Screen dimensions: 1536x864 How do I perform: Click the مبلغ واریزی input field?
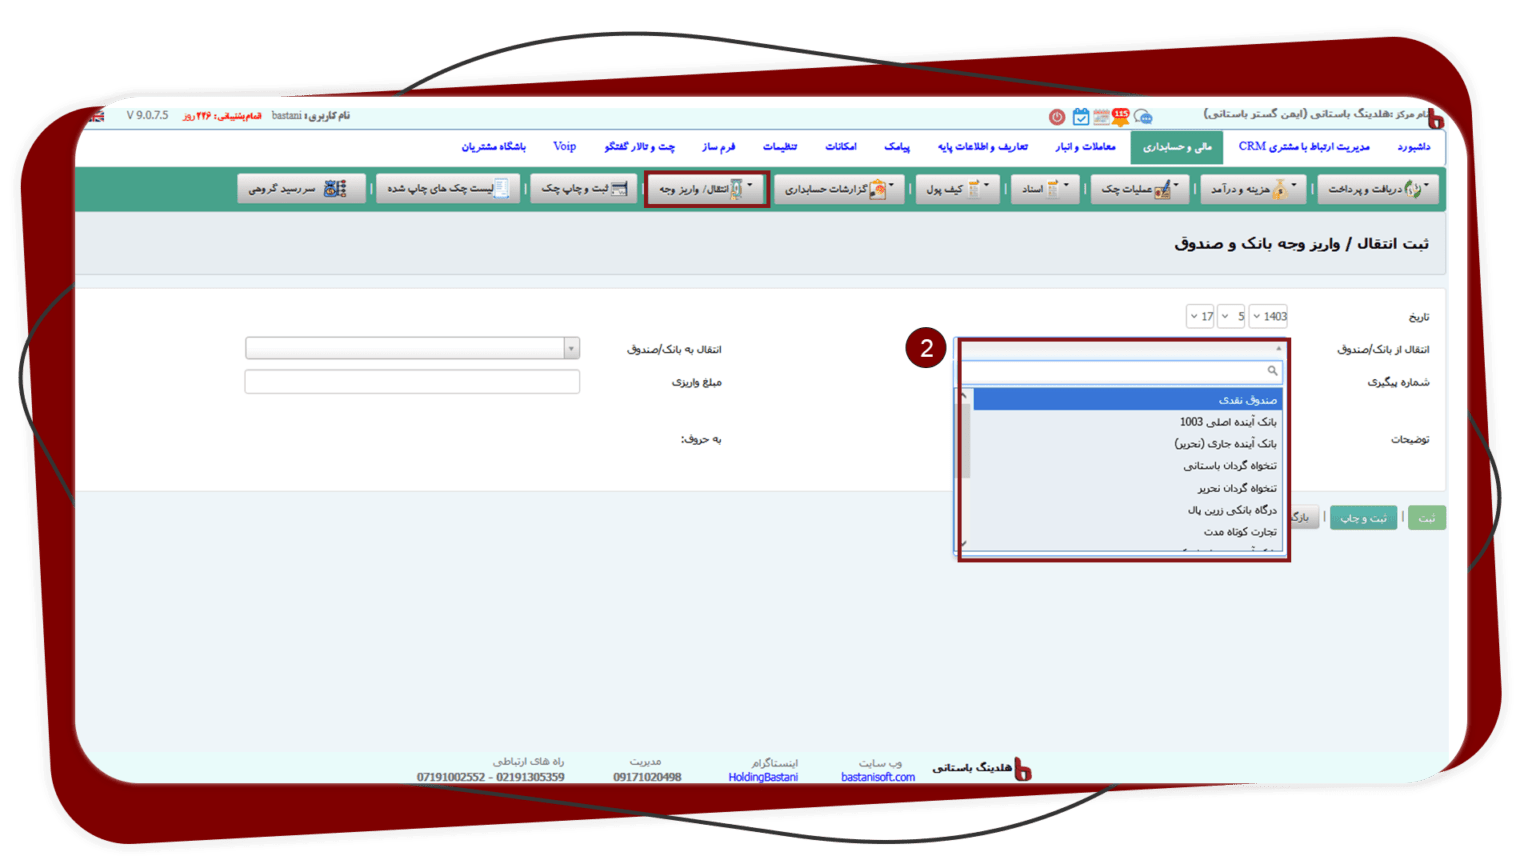(x=412, y=382)
